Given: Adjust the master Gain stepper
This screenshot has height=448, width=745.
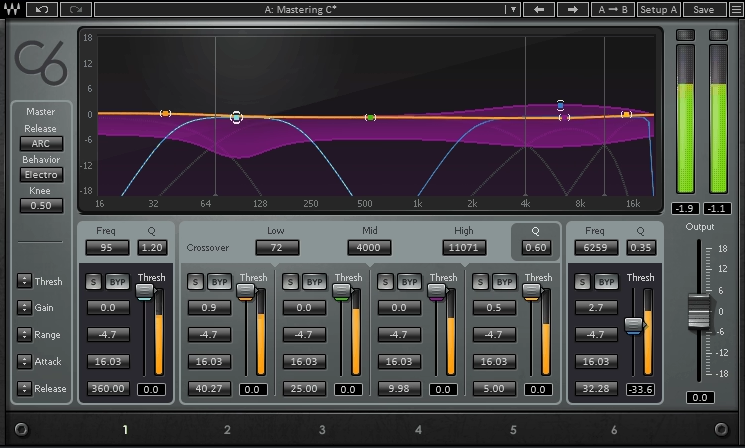Looking at the screenshot, I should point(24,307).
